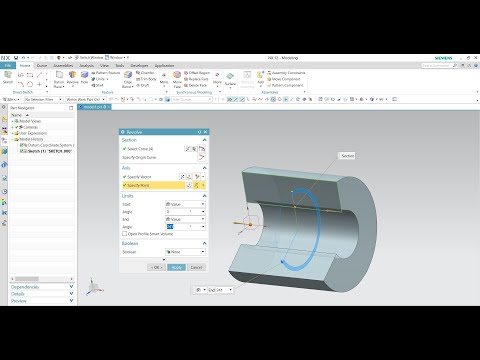Switch to the Analysis ribbon tab

87,65
